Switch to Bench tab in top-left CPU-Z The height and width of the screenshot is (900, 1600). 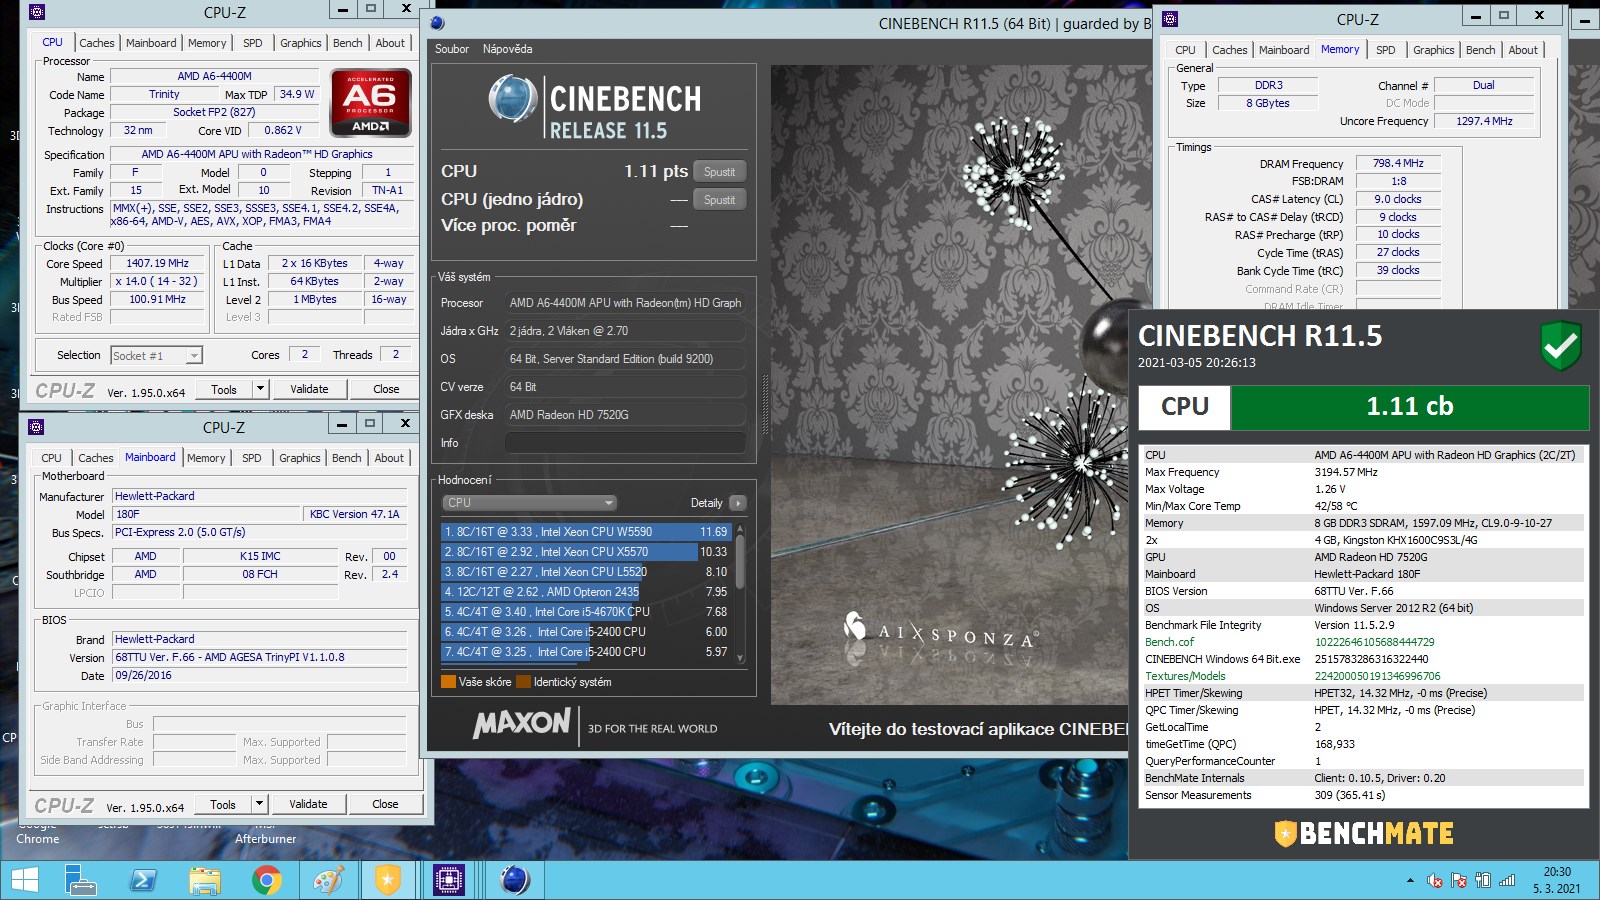348,43
